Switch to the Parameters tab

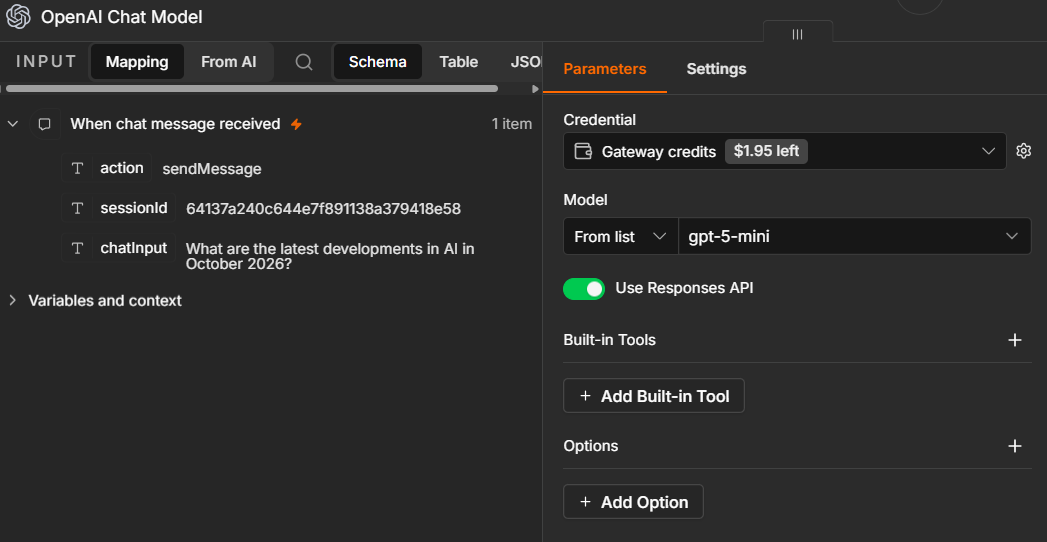pyautogui.click(x=605, y=69)
